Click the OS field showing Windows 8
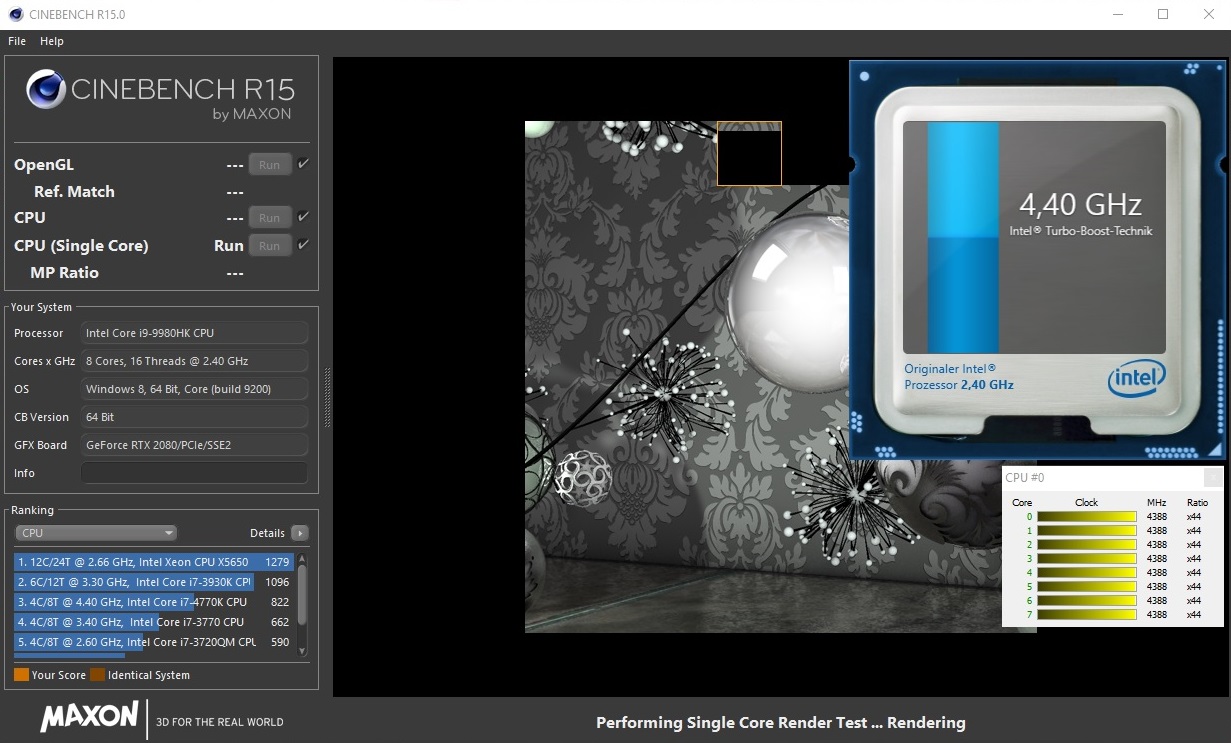 pos(194,389)
